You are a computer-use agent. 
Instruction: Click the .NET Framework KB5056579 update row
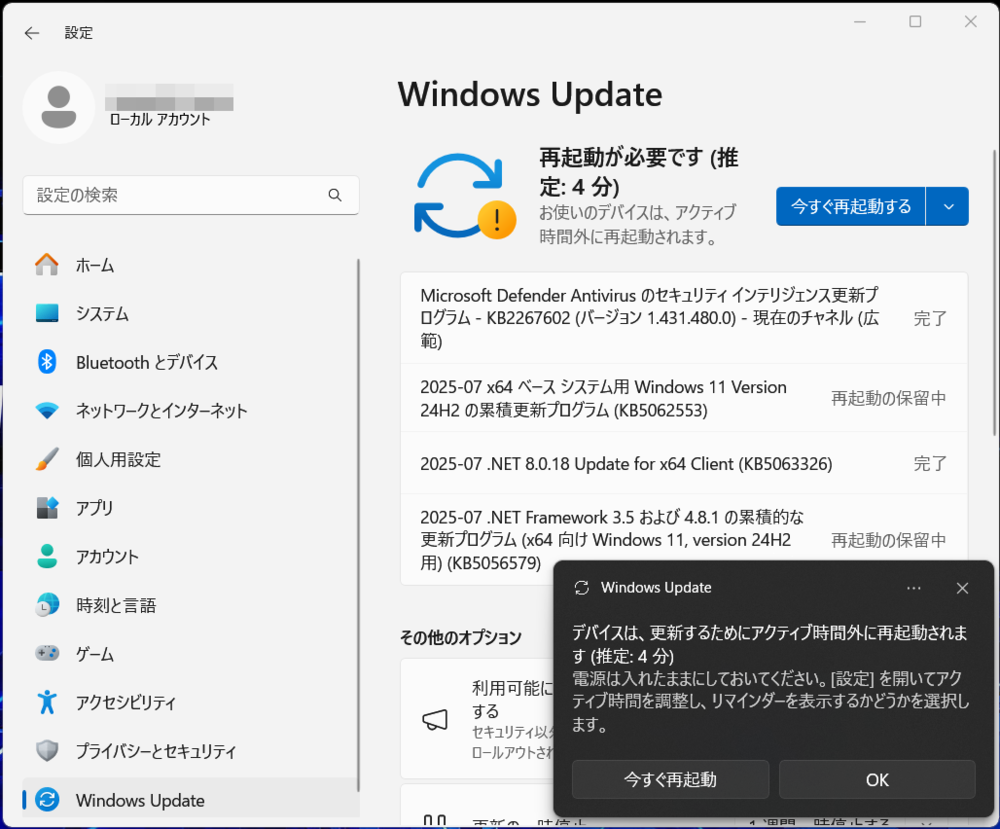point(684,539)
